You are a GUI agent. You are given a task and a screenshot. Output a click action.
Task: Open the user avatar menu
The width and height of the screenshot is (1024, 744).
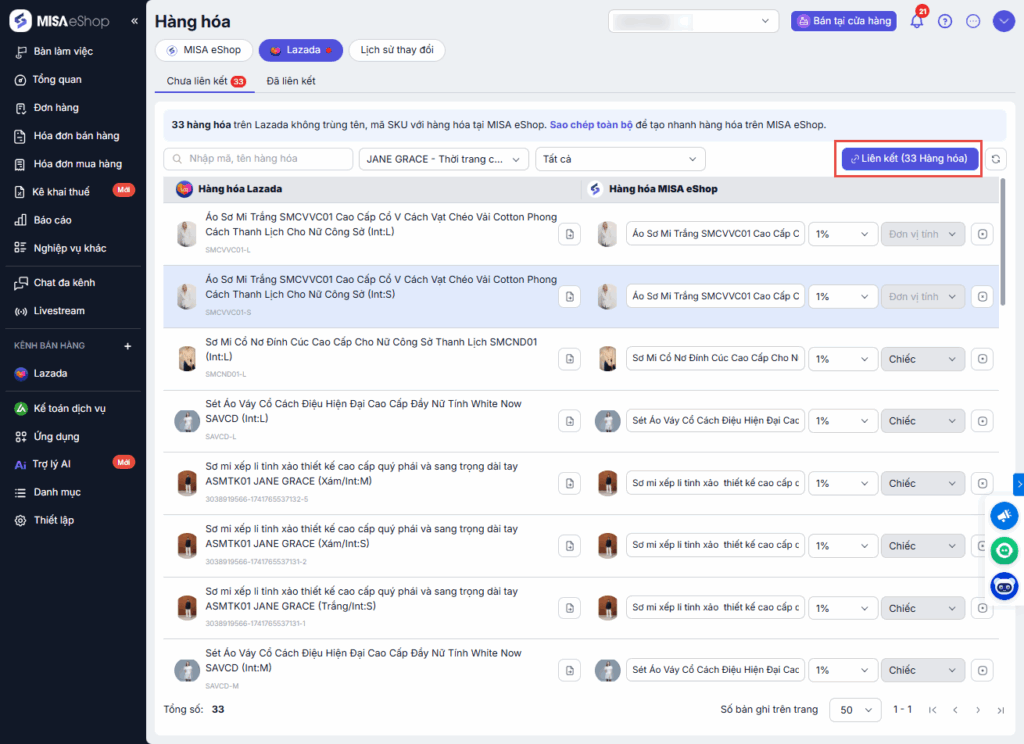(1003, 21)
